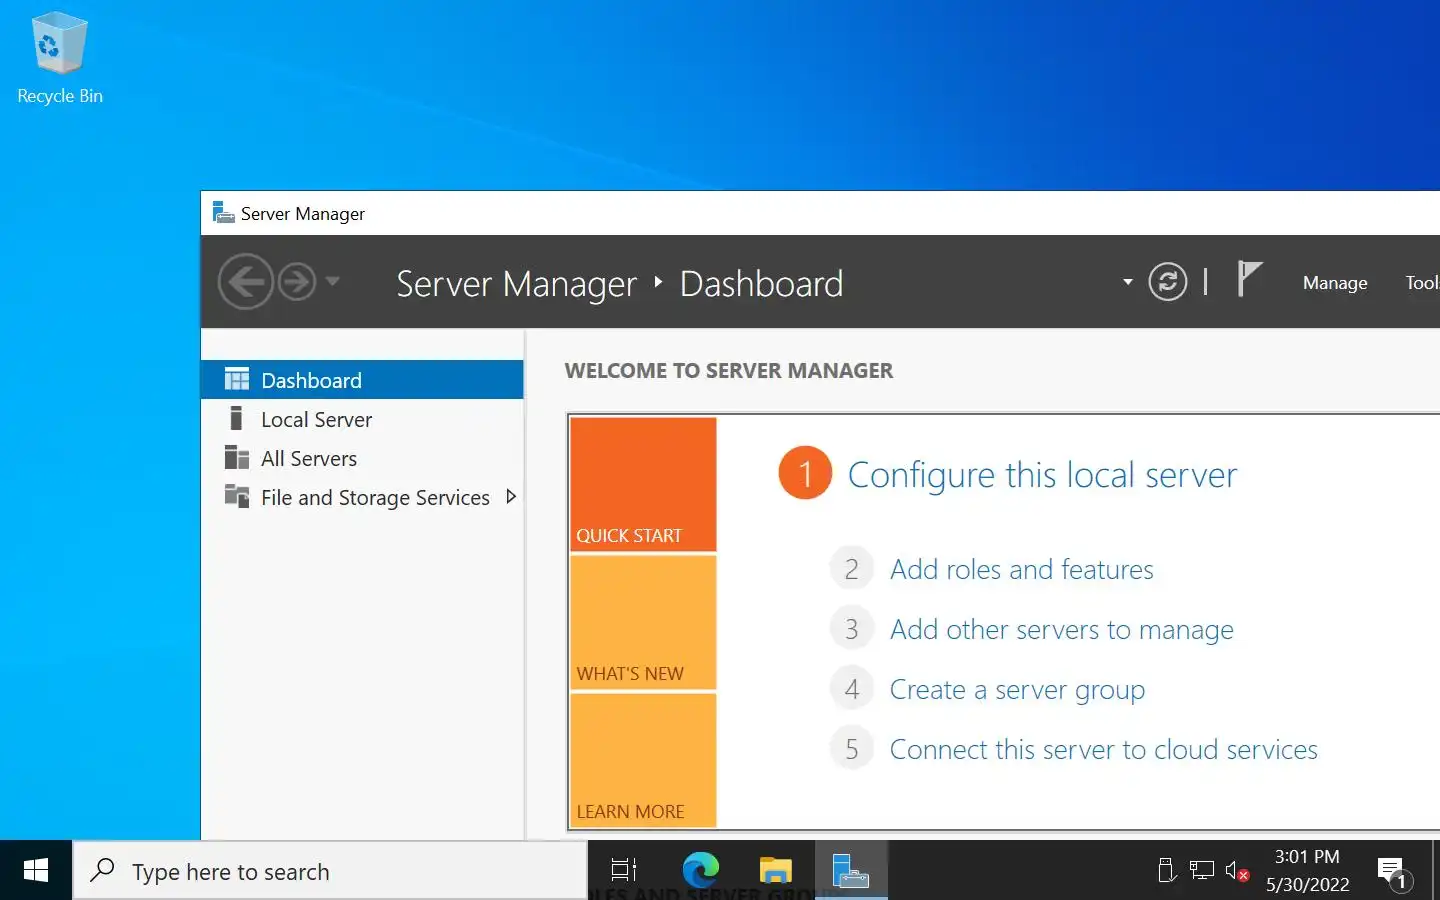Select the QUICK START tile

pyautogui.click(x=643, y=484)
